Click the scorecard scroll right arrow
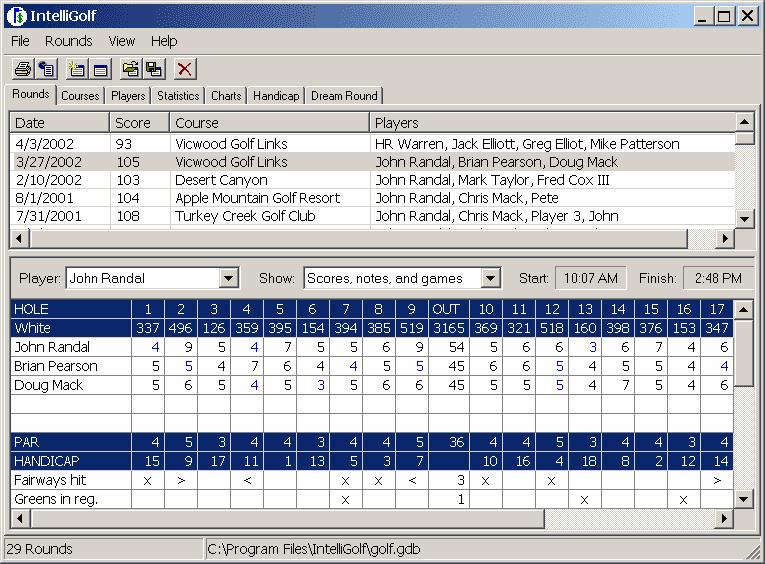Screen dimensions: 765x564 point(725,518)
